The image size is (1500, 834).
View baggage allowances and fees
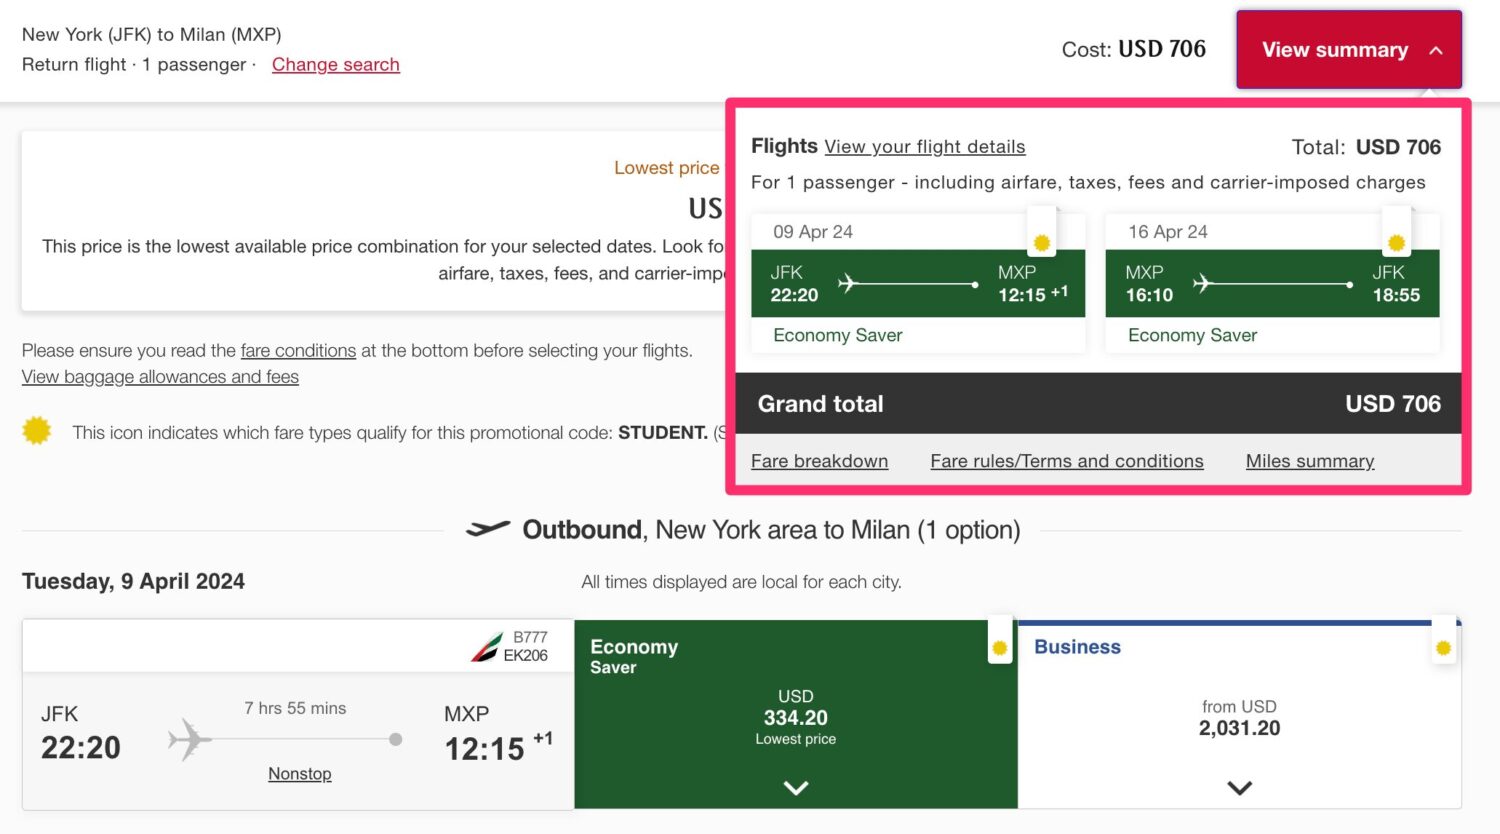coord(159,376)
